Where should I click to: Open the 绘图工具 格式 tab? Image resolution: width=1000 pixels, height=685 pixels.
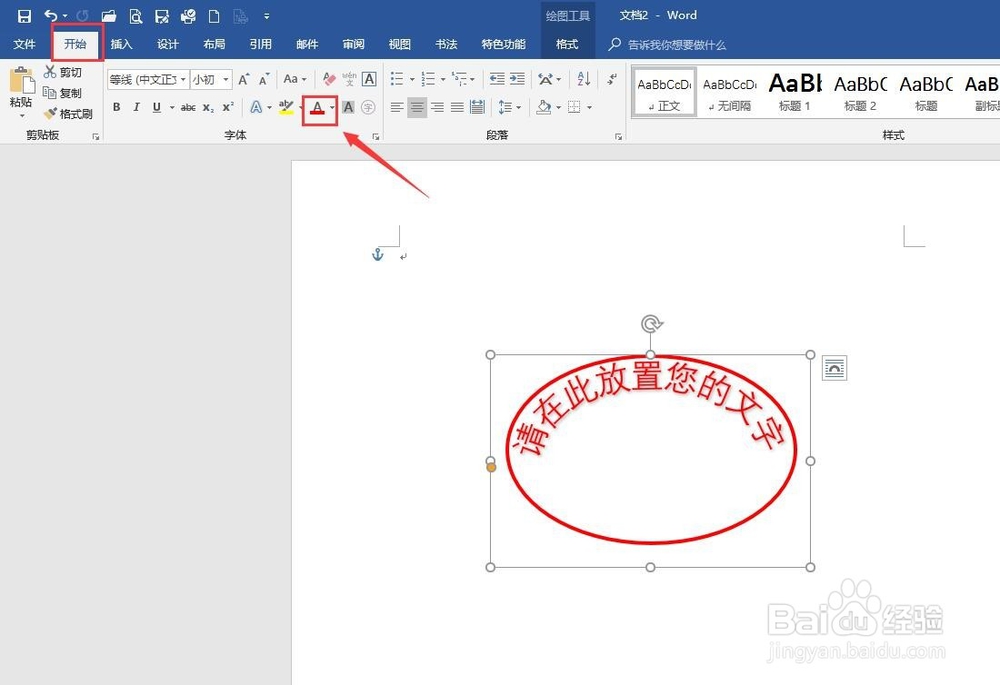coord(567,44)
